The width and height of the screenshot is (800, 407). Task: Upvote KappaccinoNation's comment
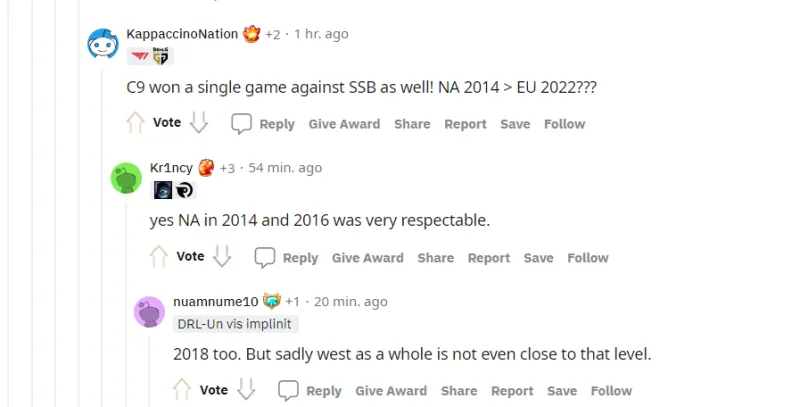(136, 123)
